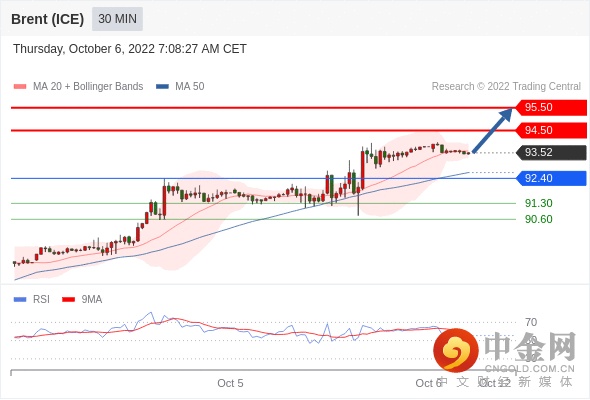
Task: Click the 95.50 resistance price tag
Action: 551,107
